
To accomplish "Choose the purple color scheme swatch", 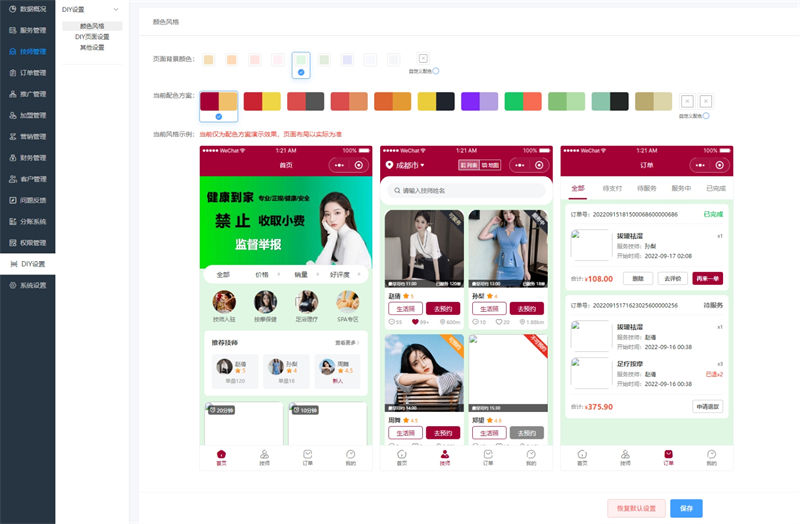I will [x=480, y=101].
